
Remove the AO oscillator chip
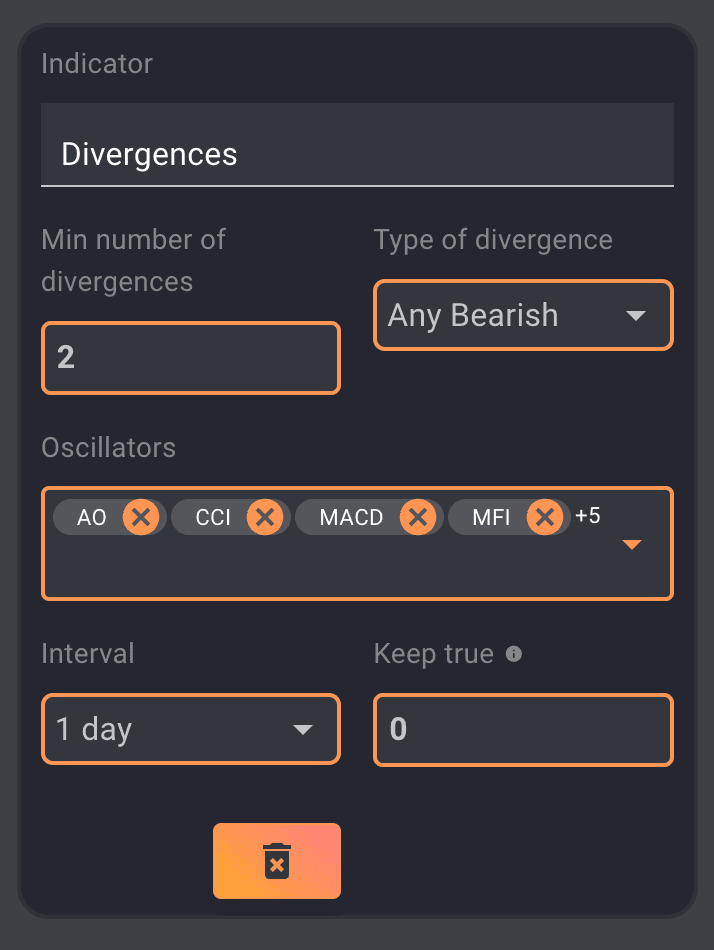(141, 517)
